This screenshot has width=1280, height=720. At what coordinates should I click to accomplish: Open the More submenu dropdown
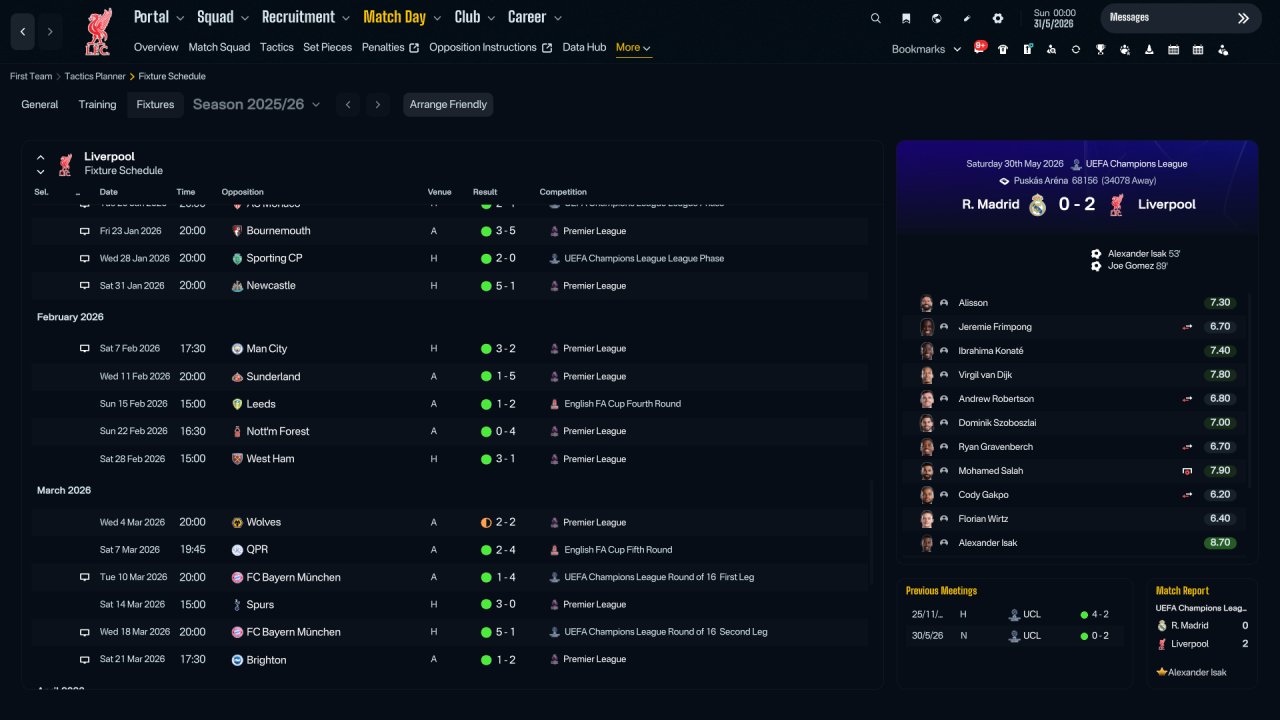(634, 48)
